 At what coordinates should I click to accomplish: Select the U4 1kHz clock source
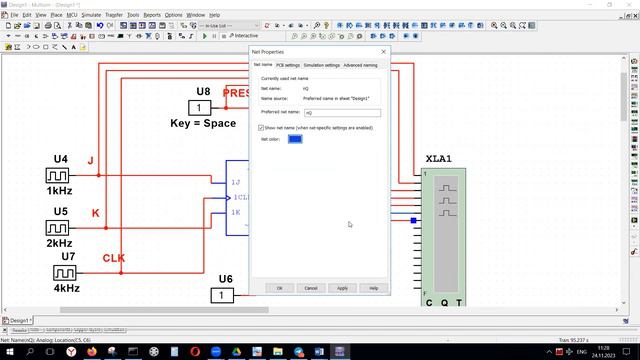(57, 176)
